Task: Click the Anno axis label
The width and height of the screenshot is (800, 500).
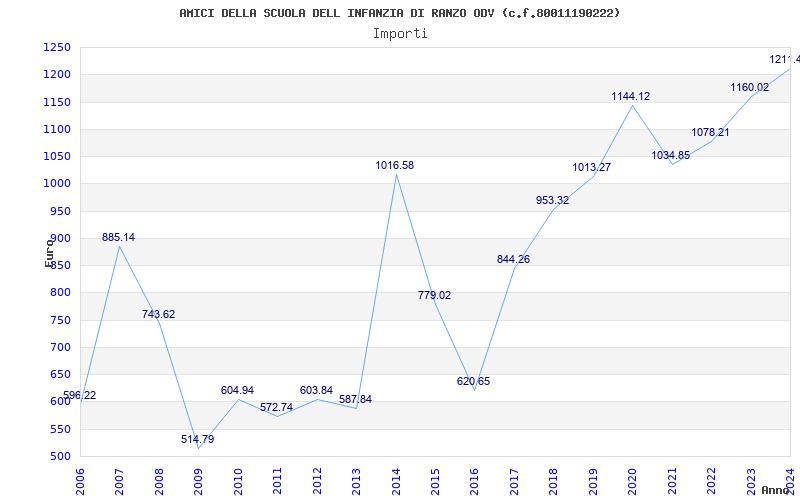Action: (x=776, y=490)
